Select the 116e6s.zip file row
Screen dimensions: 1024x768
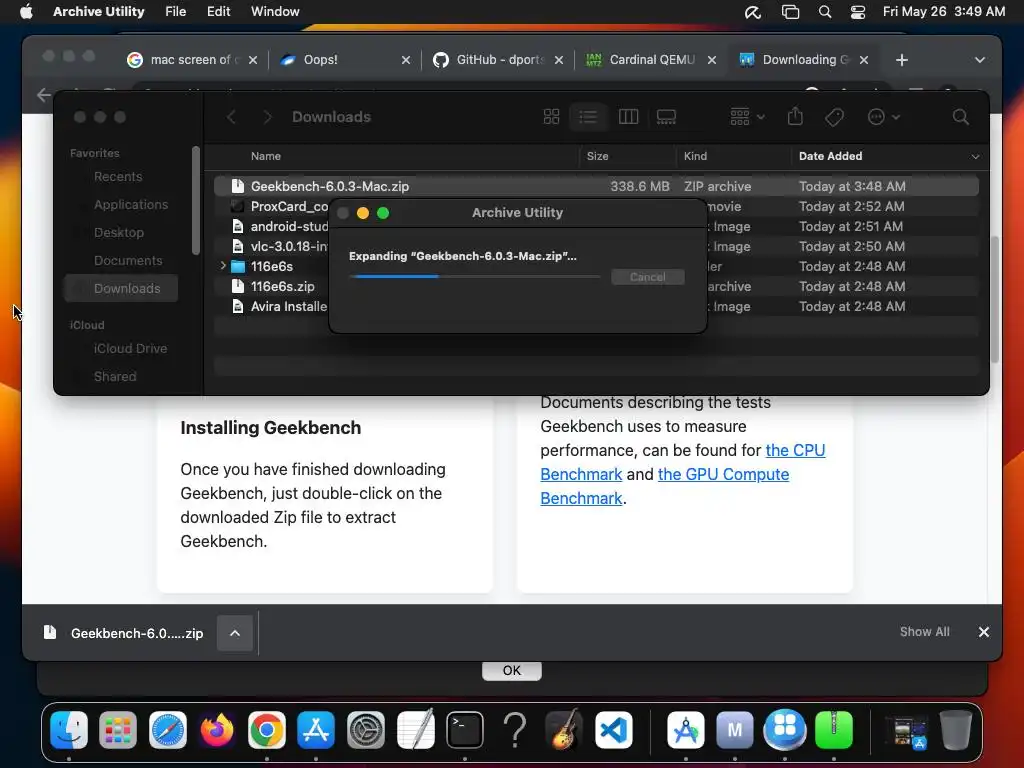[596, 286]
